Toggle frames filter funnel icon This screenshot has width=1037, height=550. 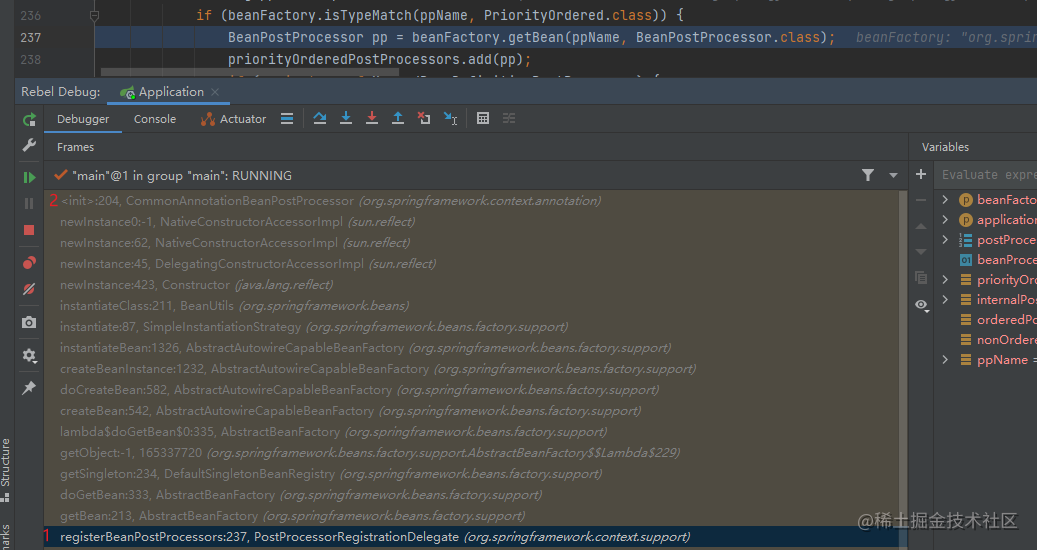(x=868, y=175)
